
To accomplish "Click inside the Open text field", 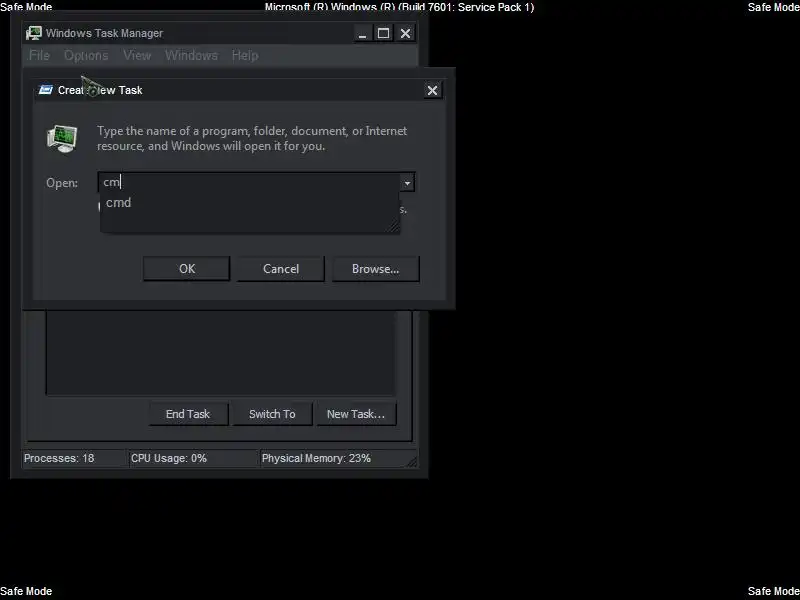I will [x=249, y=182].
